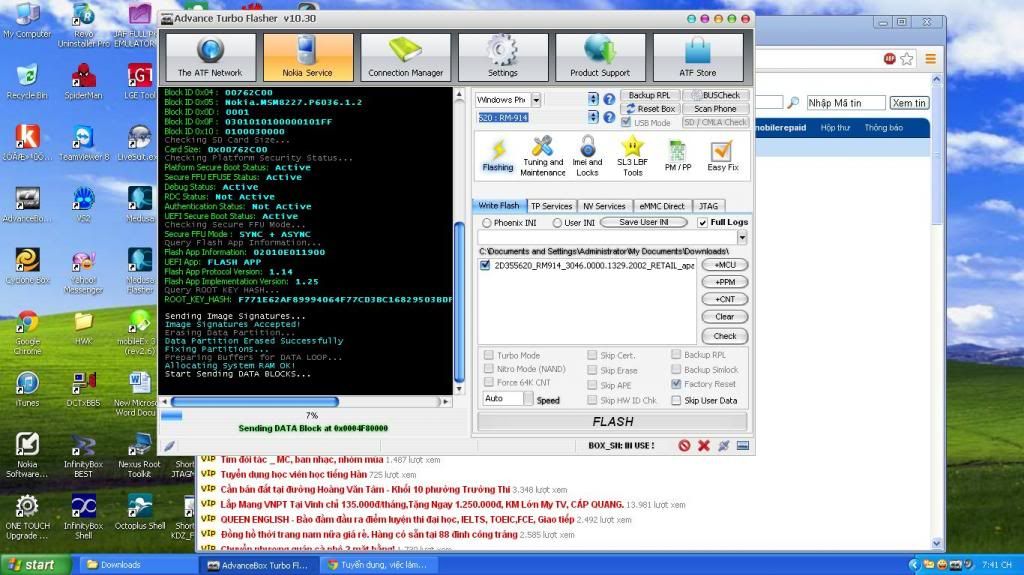
Task: Enable the Turbo Mode checkbox
Action: click(488, 355)
